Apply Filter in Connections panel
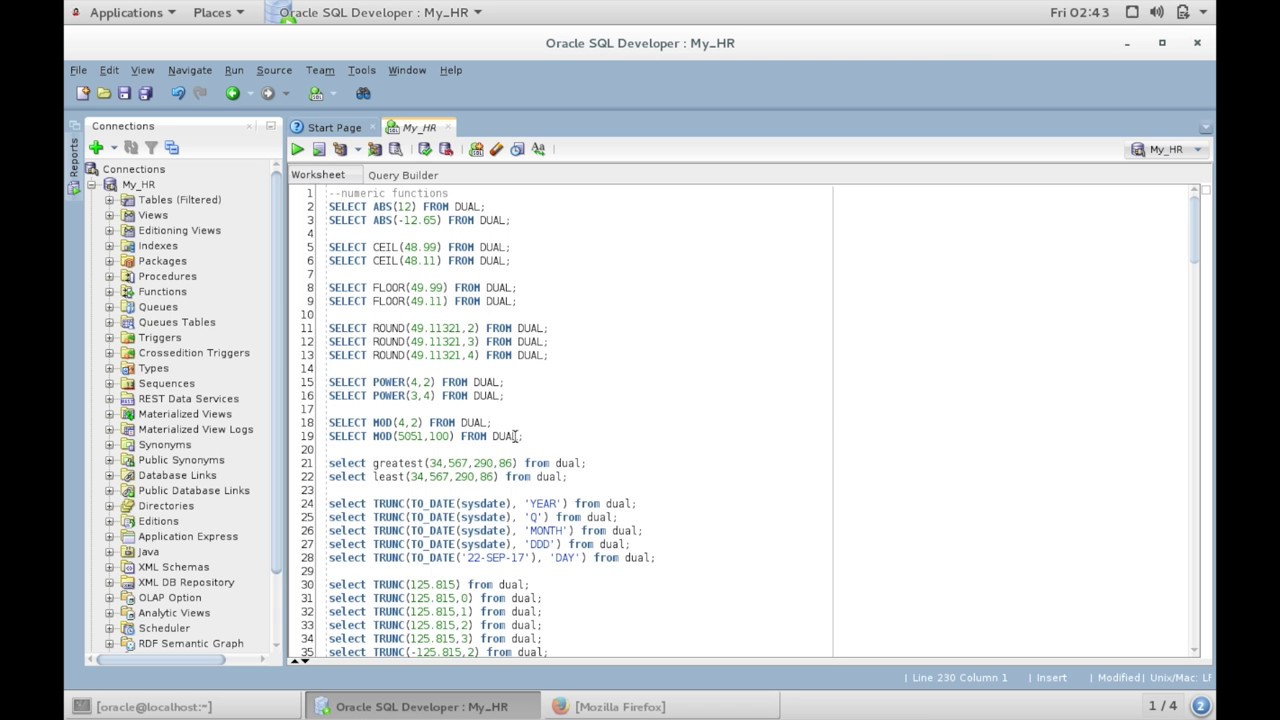Screen dimensions: 1280x720 [x=151, y=148]
